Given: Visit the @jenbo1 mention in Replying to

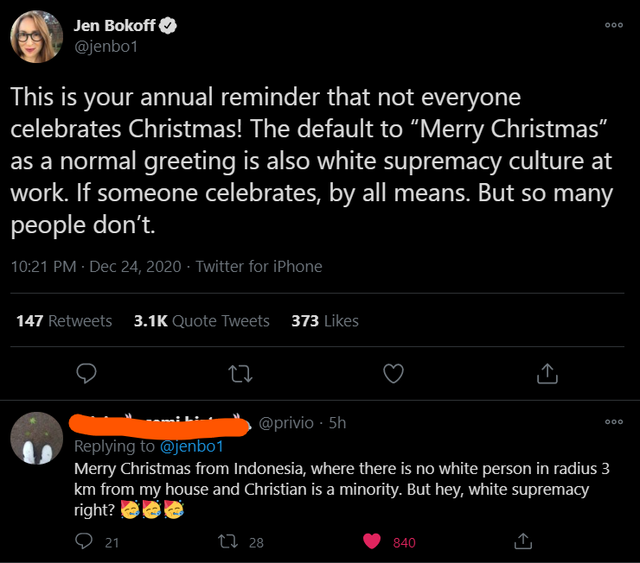Looking at the screenshot, I should pyautogui.click(x=192, y=446).
